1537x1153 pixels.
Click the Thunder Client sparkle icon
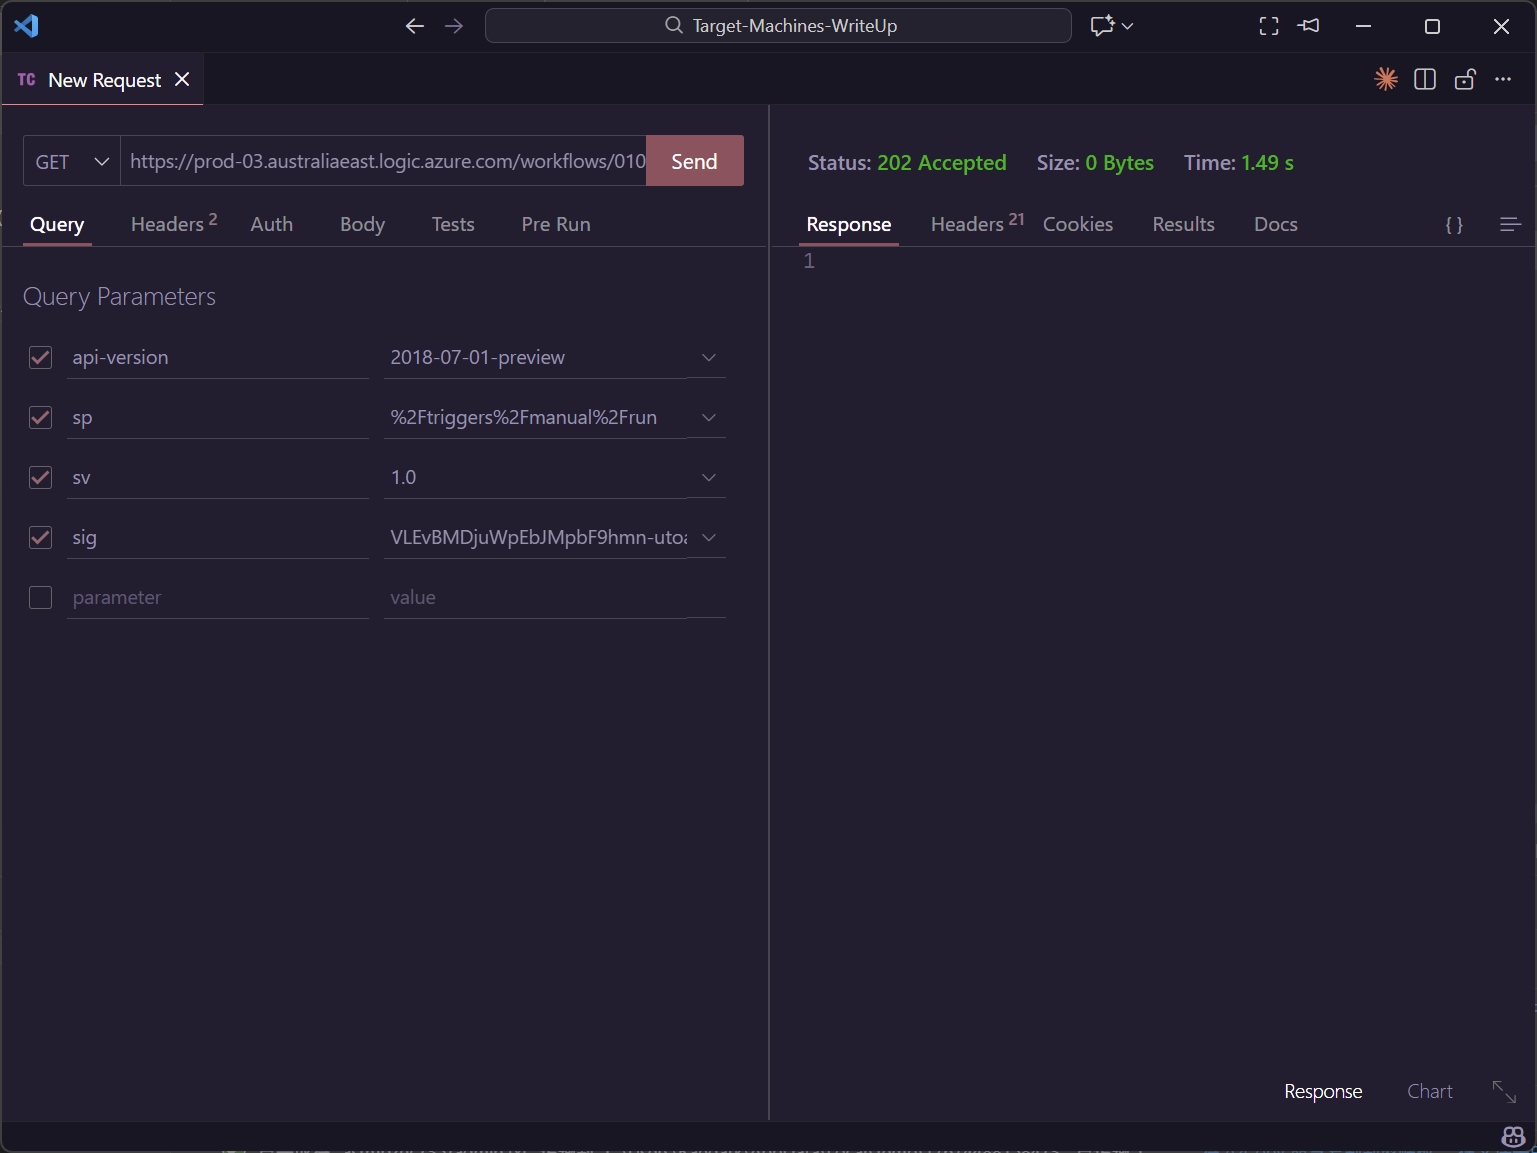click(1385, 79)
